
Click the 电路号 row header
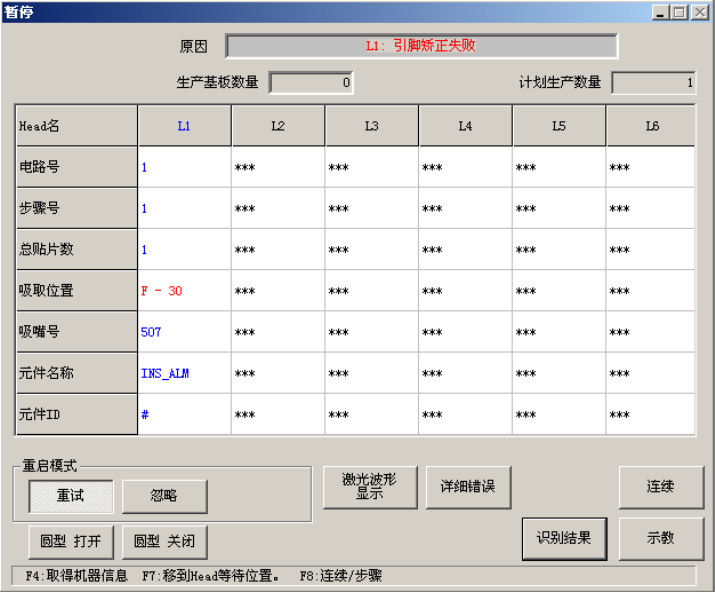click(x=77, y=167)
